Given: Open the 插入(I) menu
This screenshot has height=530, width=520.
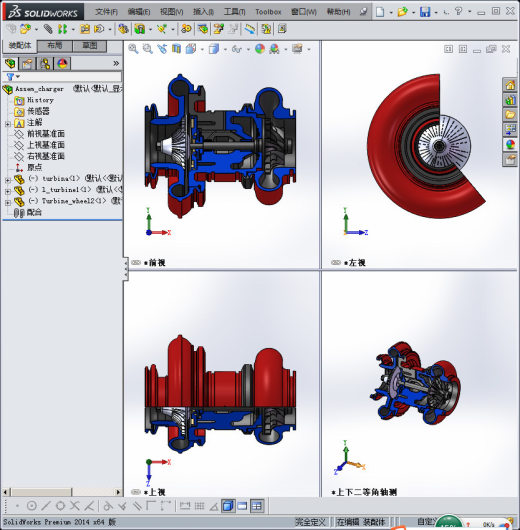Looking at the screenshot, I should click(203, 12).
